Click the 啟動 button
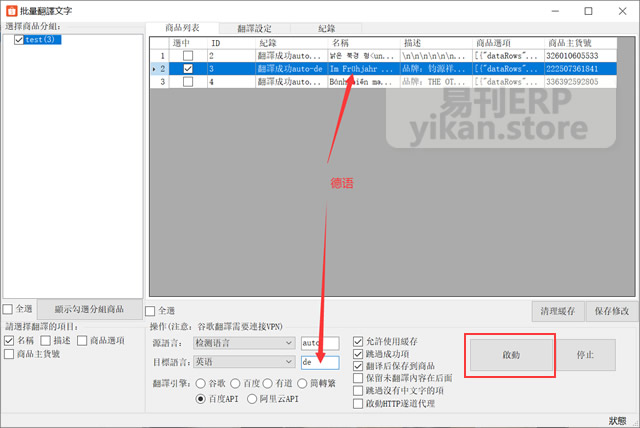This screenshot has width=640, height=428. pyautogui.click(x=511, y=355)
